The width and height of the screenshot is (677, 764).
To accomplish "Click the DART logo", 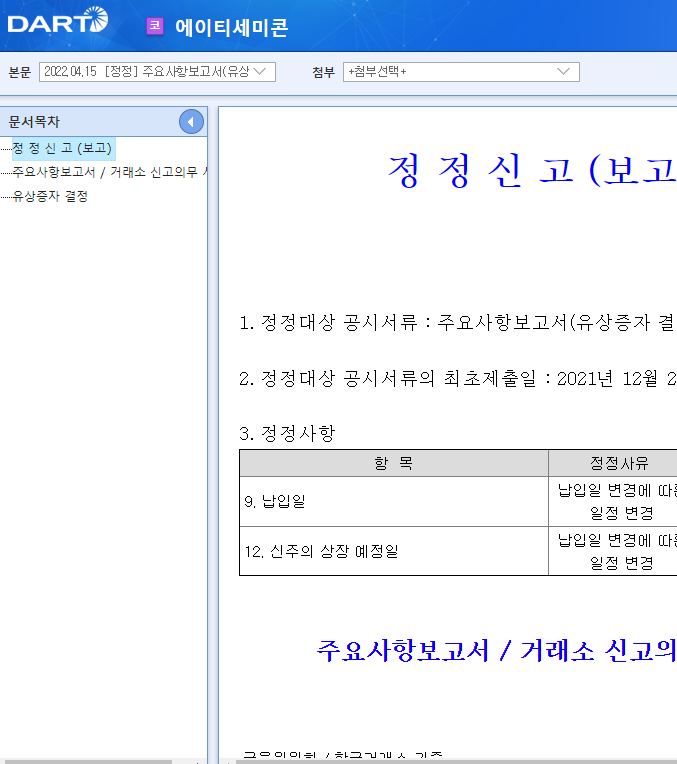I will [x=58, y=21].
